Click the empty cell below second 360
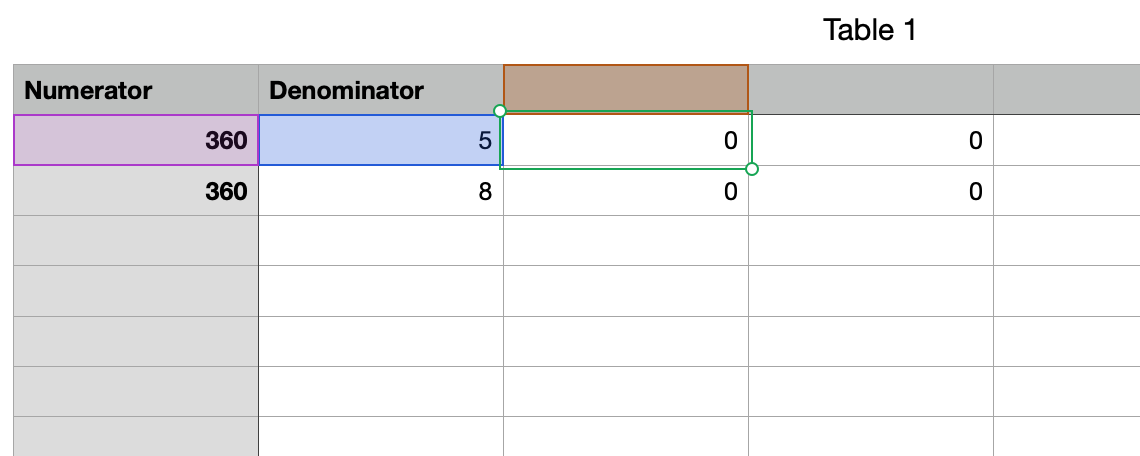The width and height of the screenshot is (1140, 456). point(136,241)
